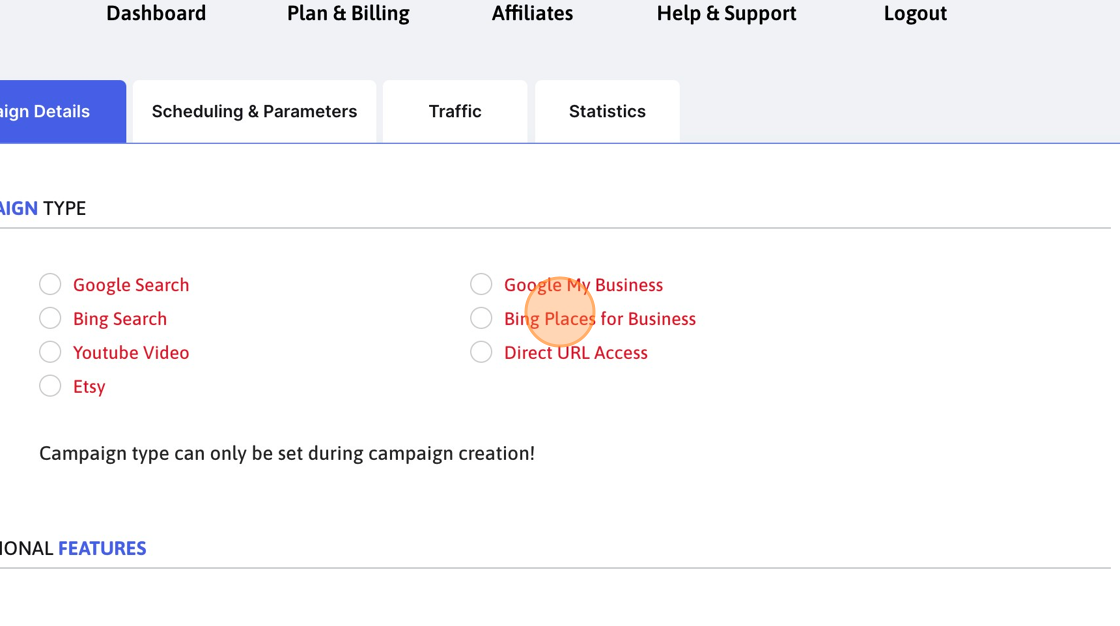Open the Traffic tab
The width and height of the screenshot is (1120, 626).
455,111
